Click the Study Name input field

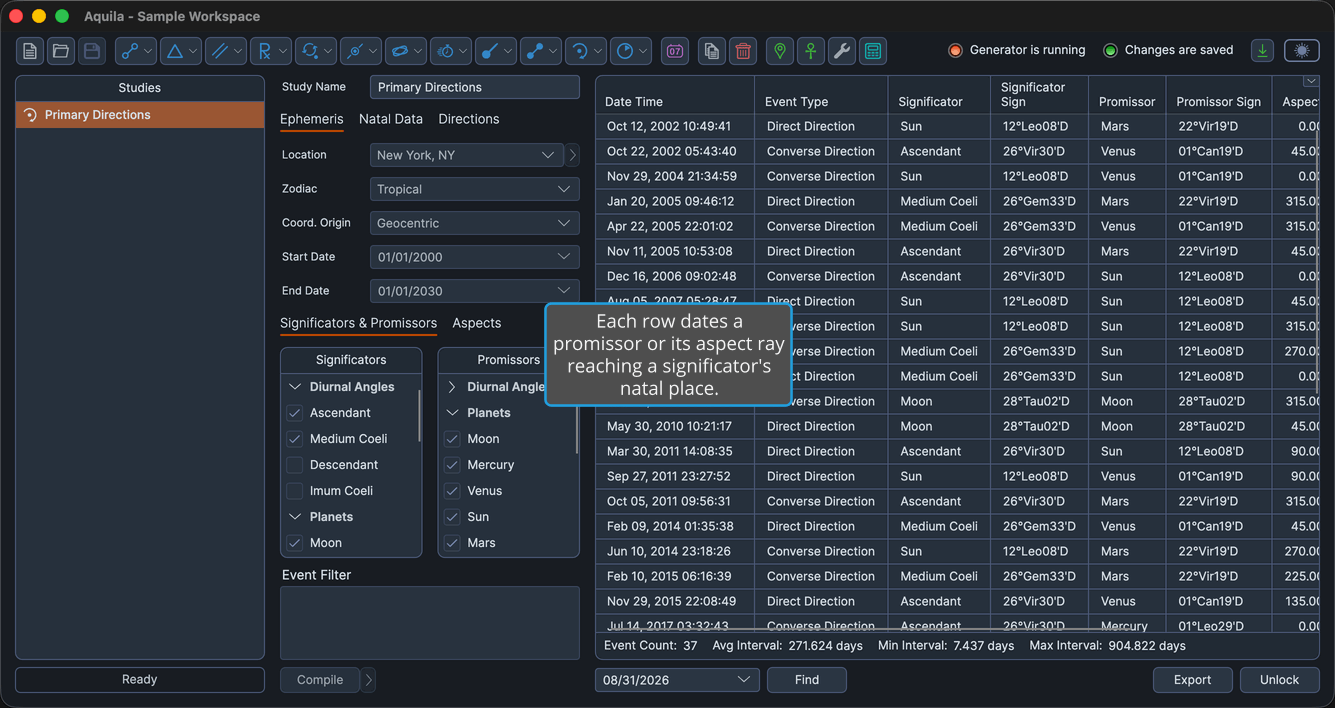(475, 87)
